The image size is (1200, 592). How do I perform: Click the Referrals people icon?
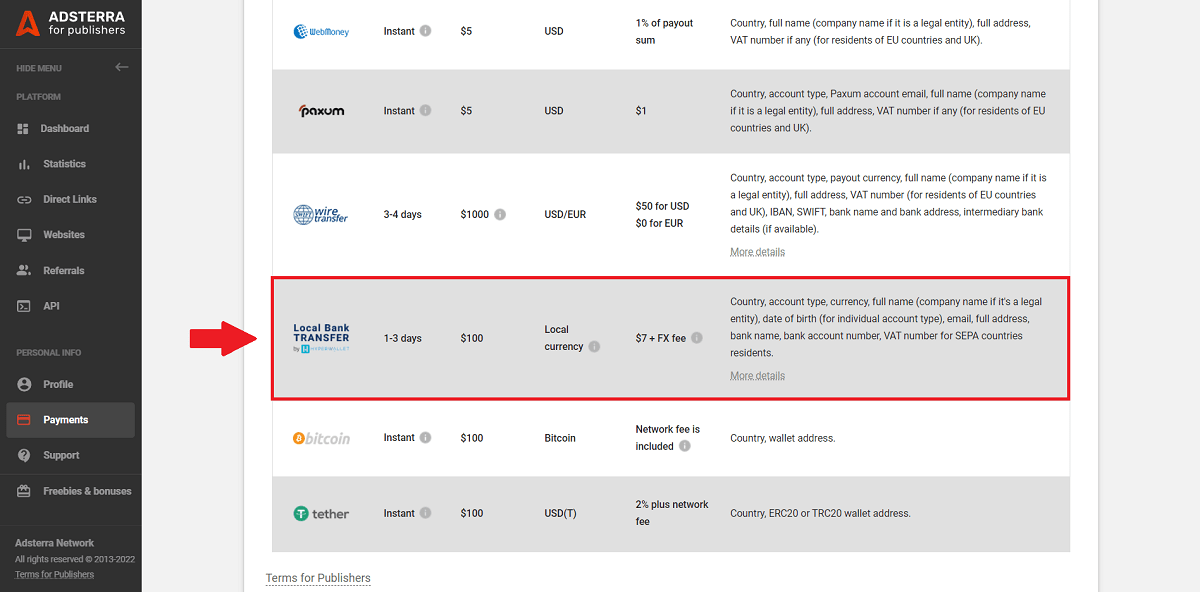[24, 271]
